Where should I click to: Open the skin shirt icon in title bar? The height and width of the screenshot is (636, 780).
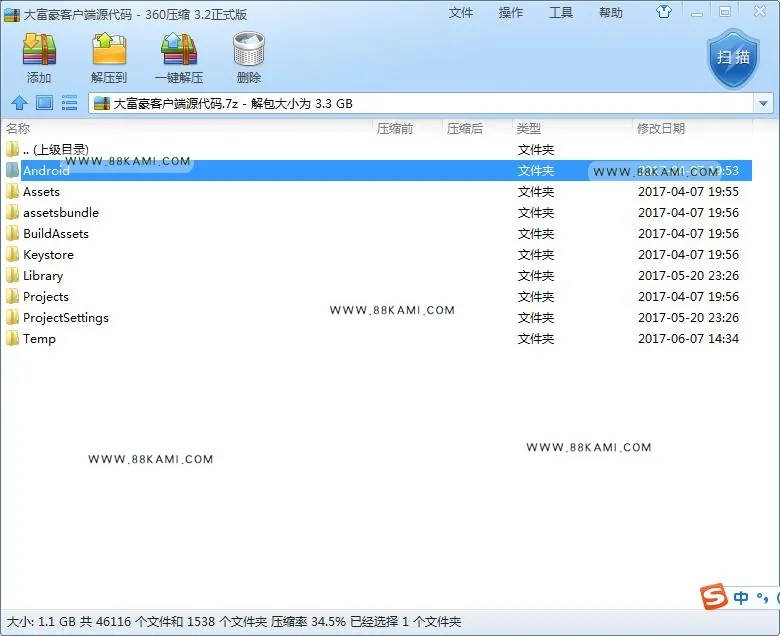pos(664,11)
